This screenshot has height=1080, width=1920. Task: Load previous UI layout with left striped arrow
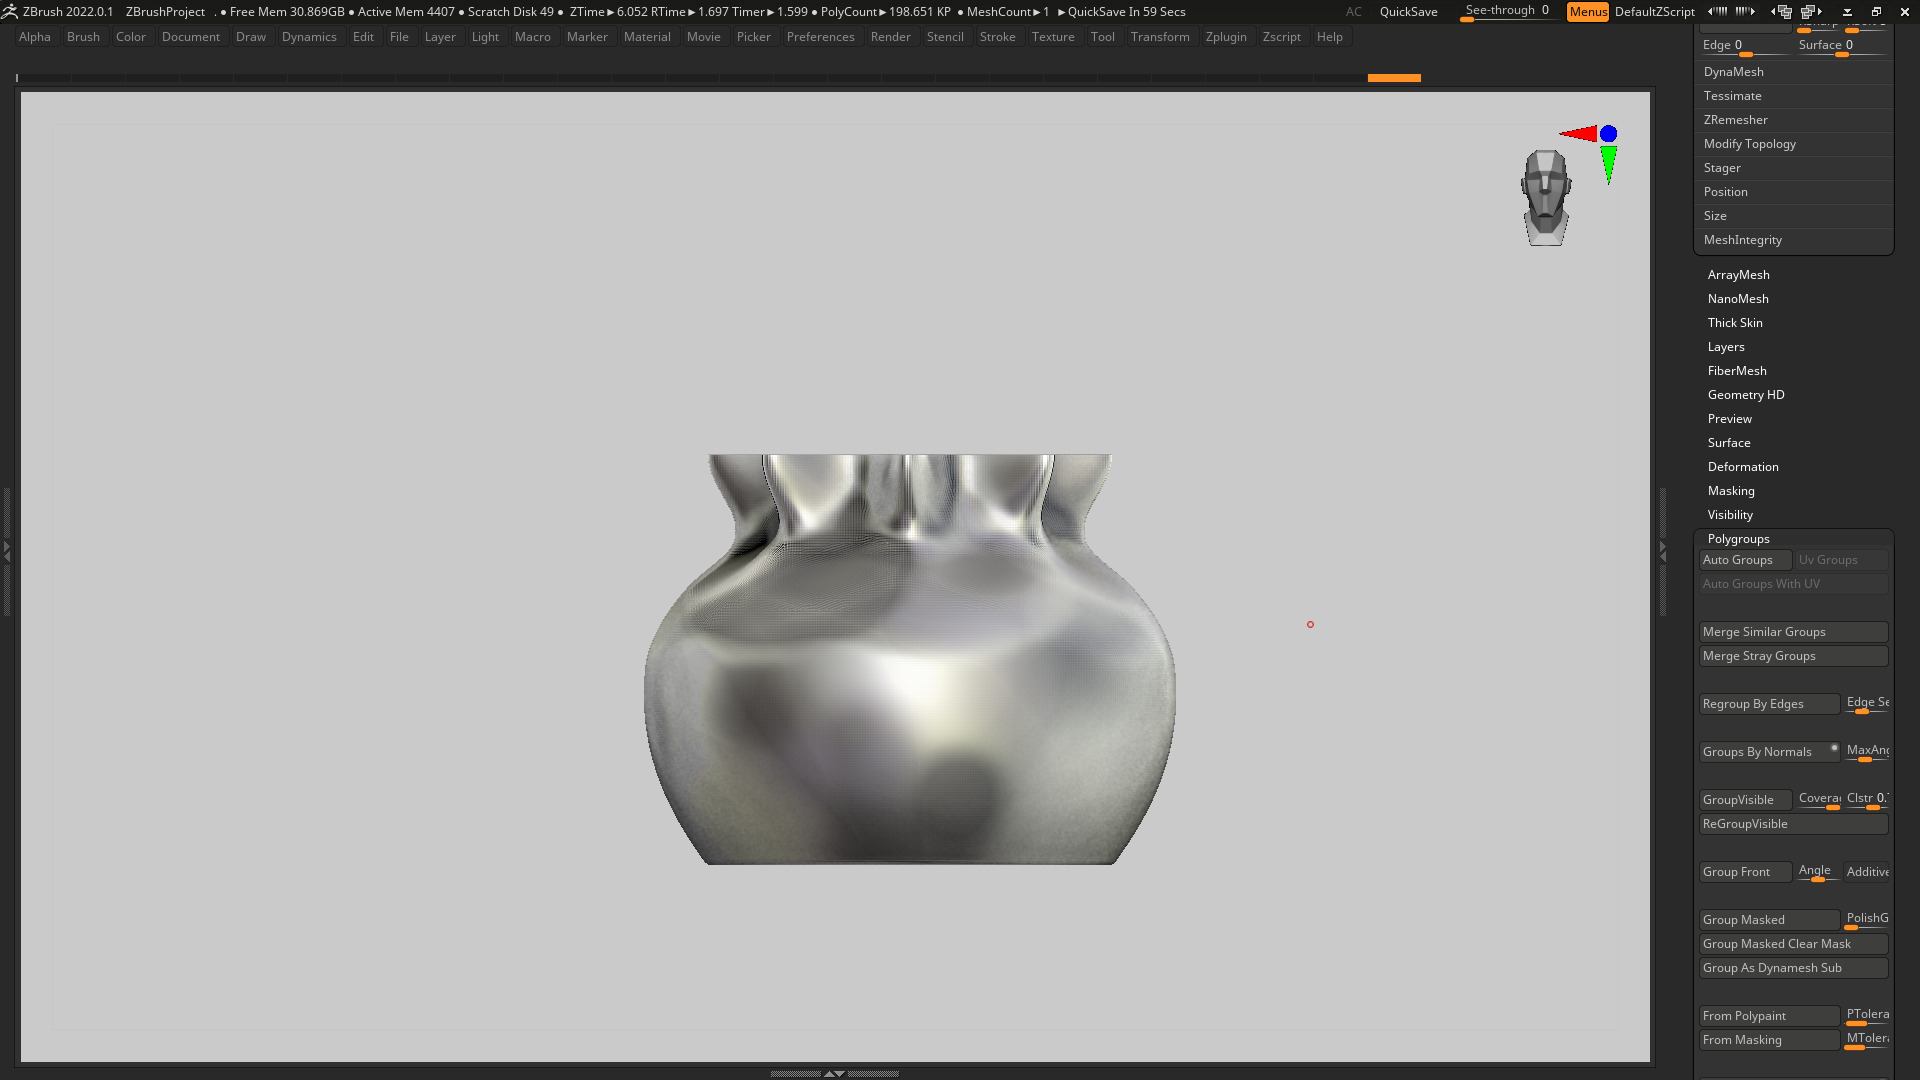tap(1717, 12)
